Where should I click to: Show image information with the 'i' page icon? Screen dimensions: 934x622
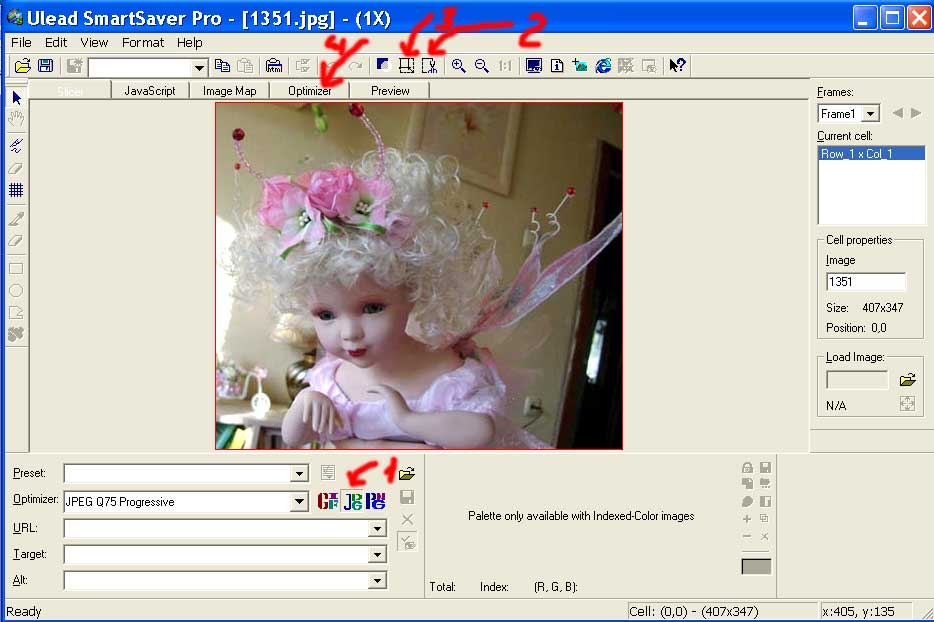557,66
